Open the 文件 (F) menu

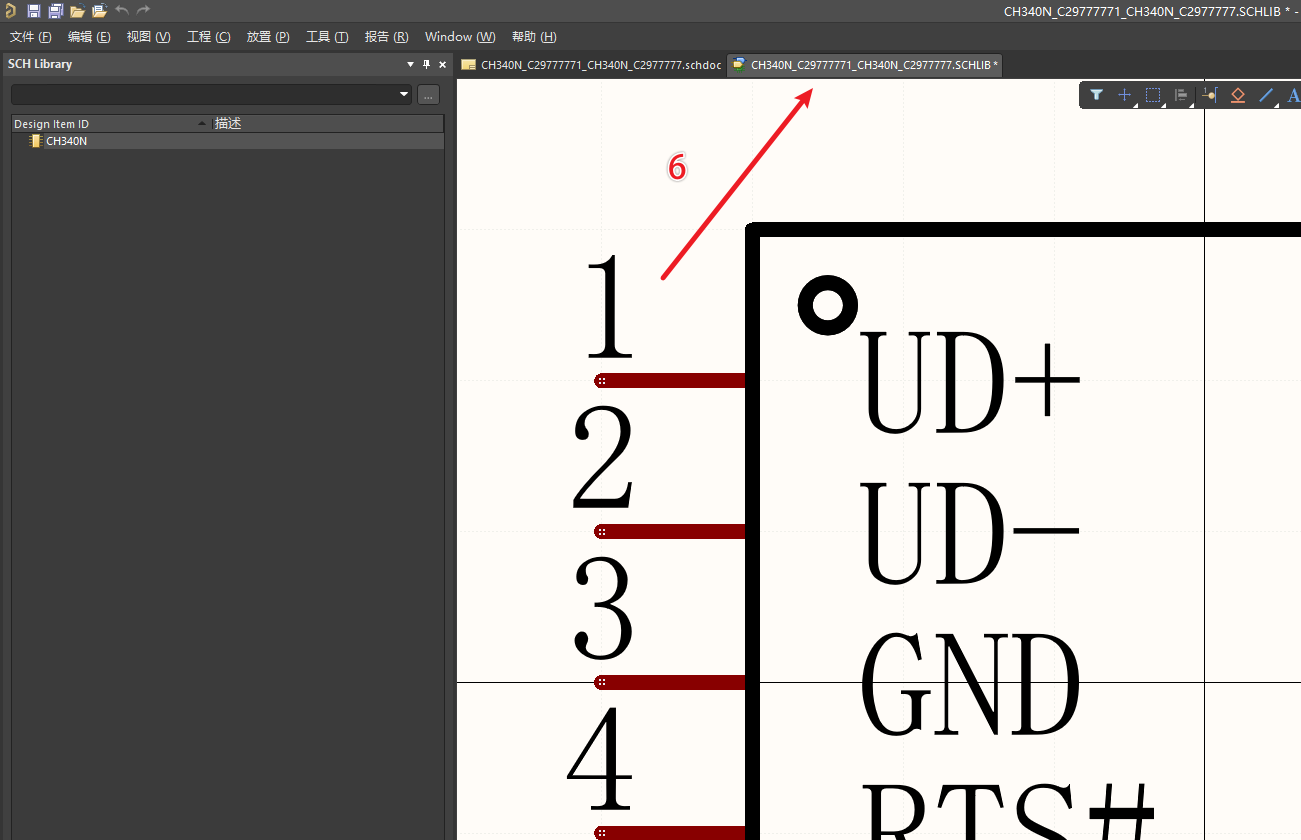coord(31,37)
